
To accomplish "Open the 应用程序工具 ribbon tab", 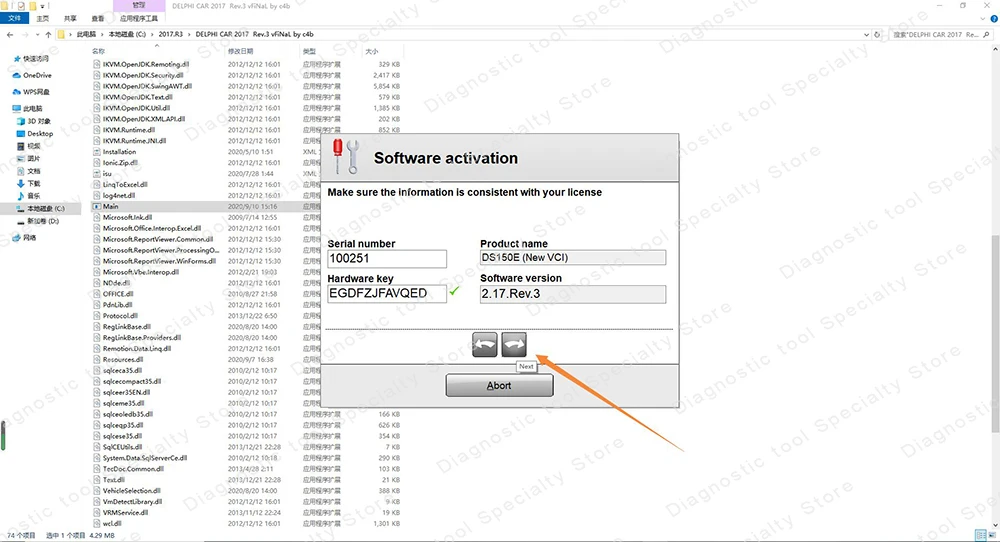I will (138, 18).
